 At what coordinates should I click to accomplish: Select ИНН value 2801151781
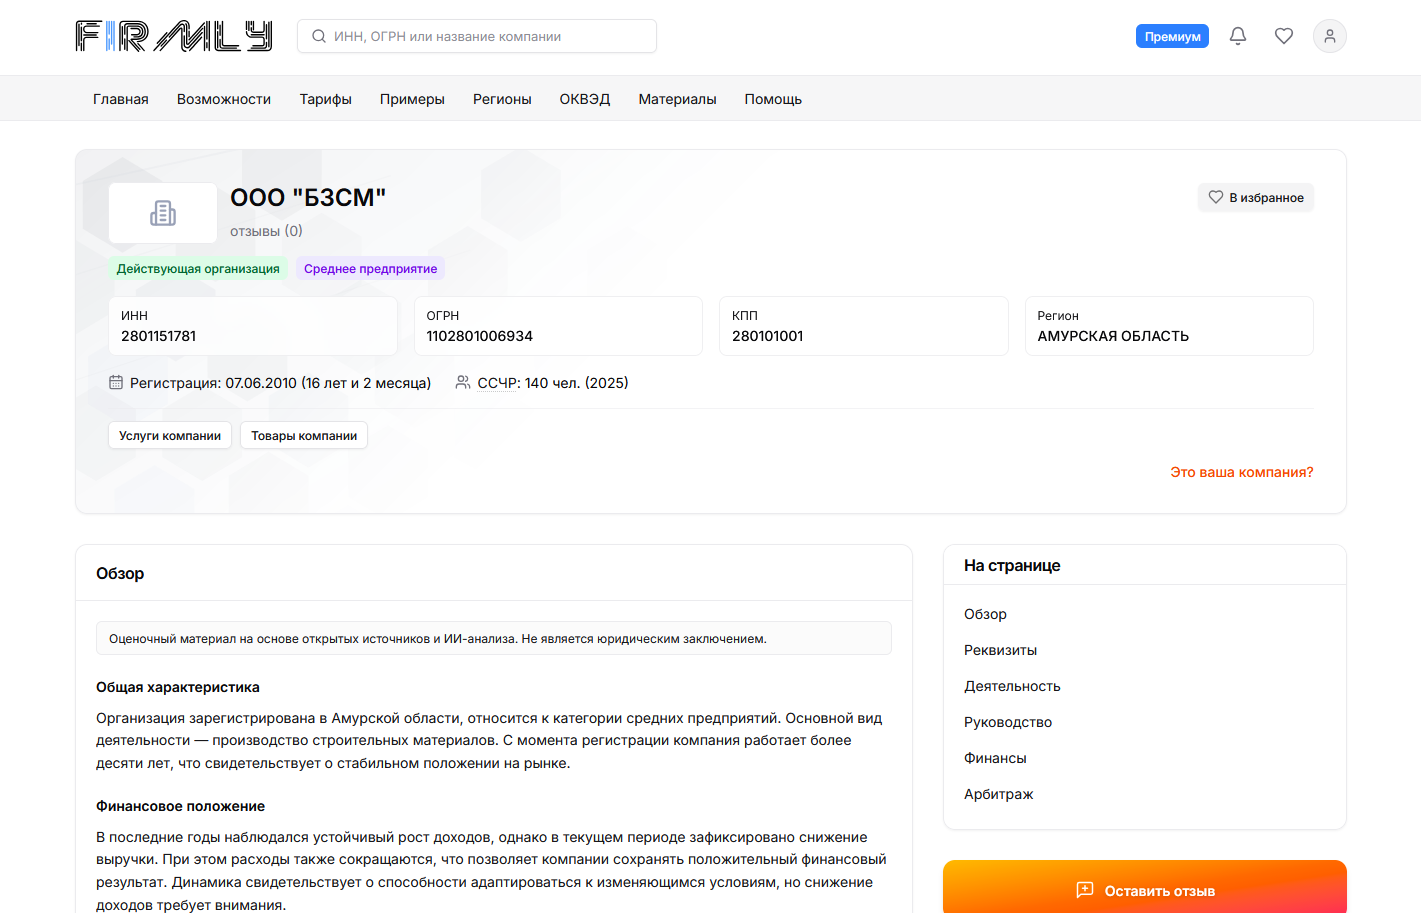(159, 336)
